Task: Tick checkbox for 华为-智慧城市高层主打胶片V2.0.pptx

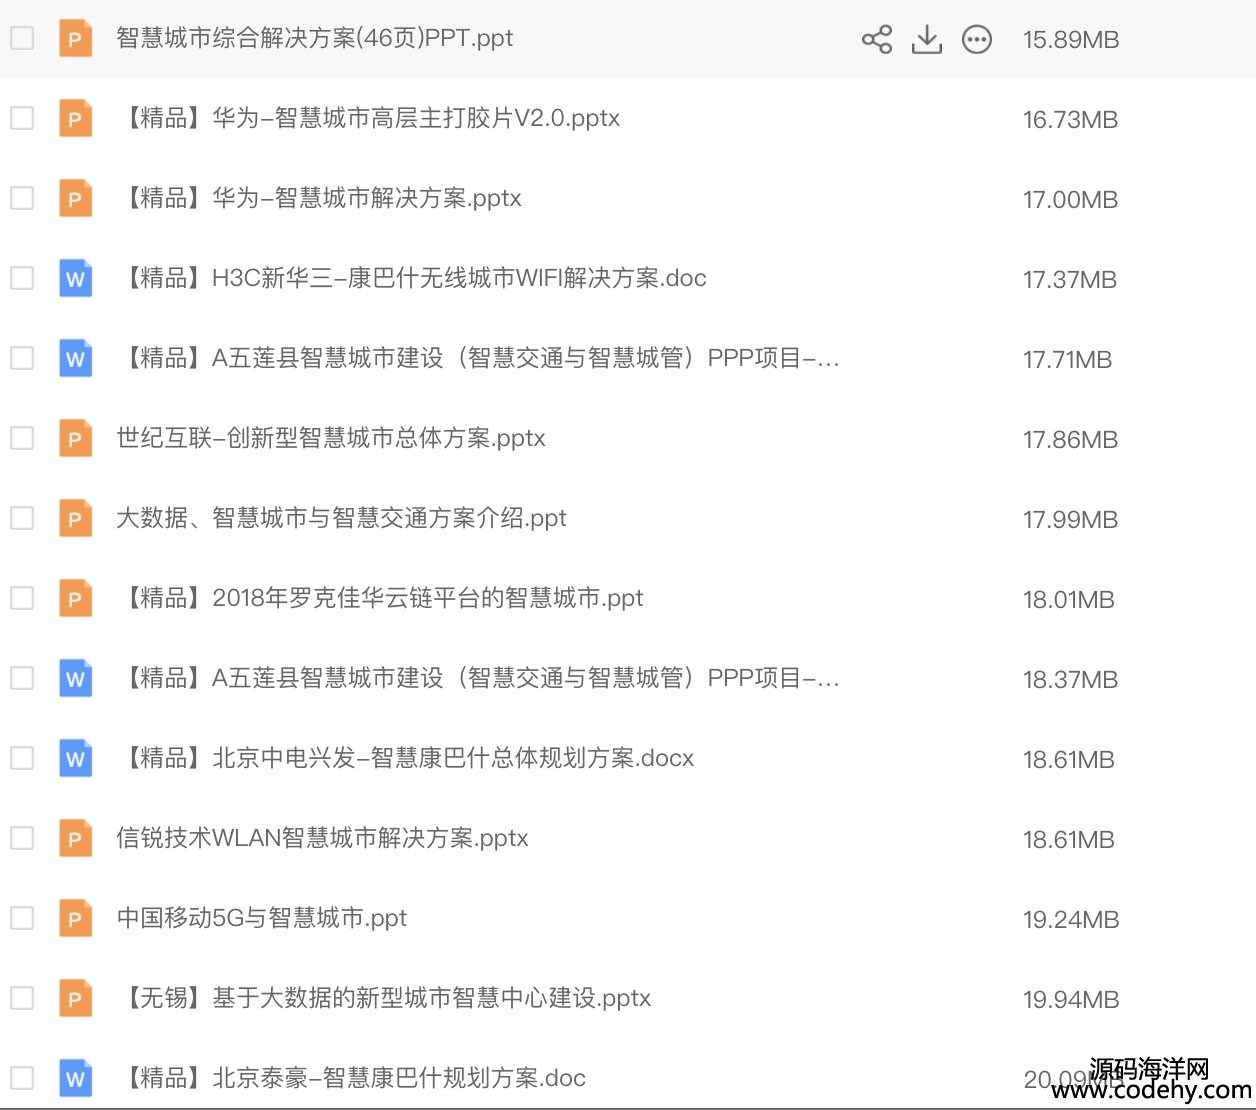Action: pyautogui.click(x=22, y=118)
